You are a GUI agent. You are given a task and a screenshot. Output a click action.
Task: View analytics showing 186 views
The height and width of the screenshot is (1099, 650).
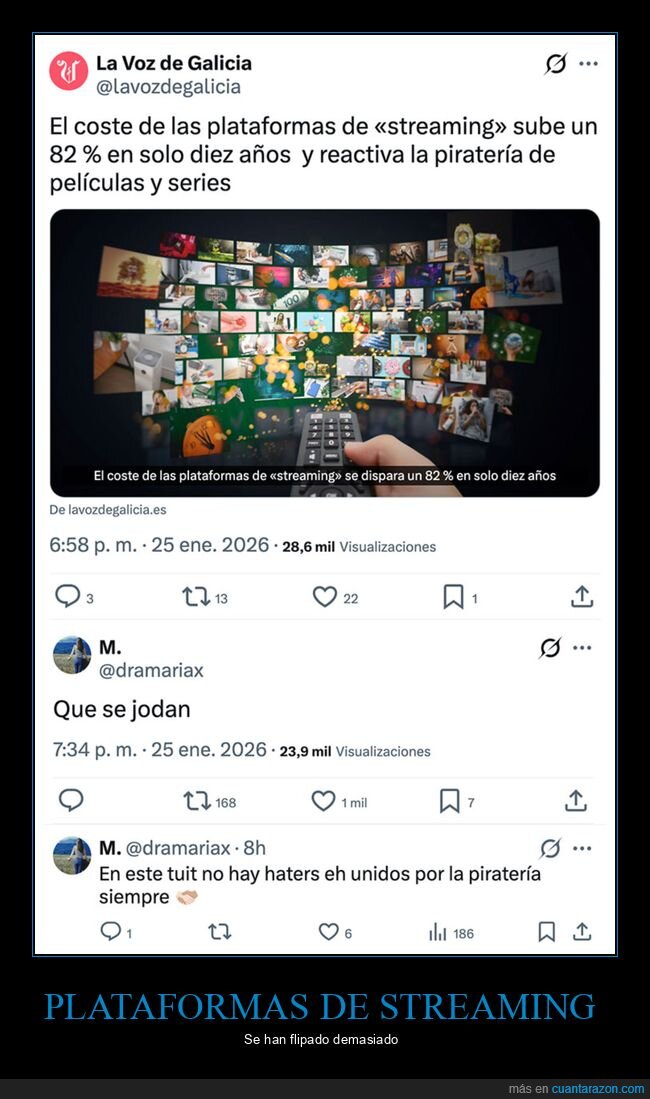tap(451, 932)
